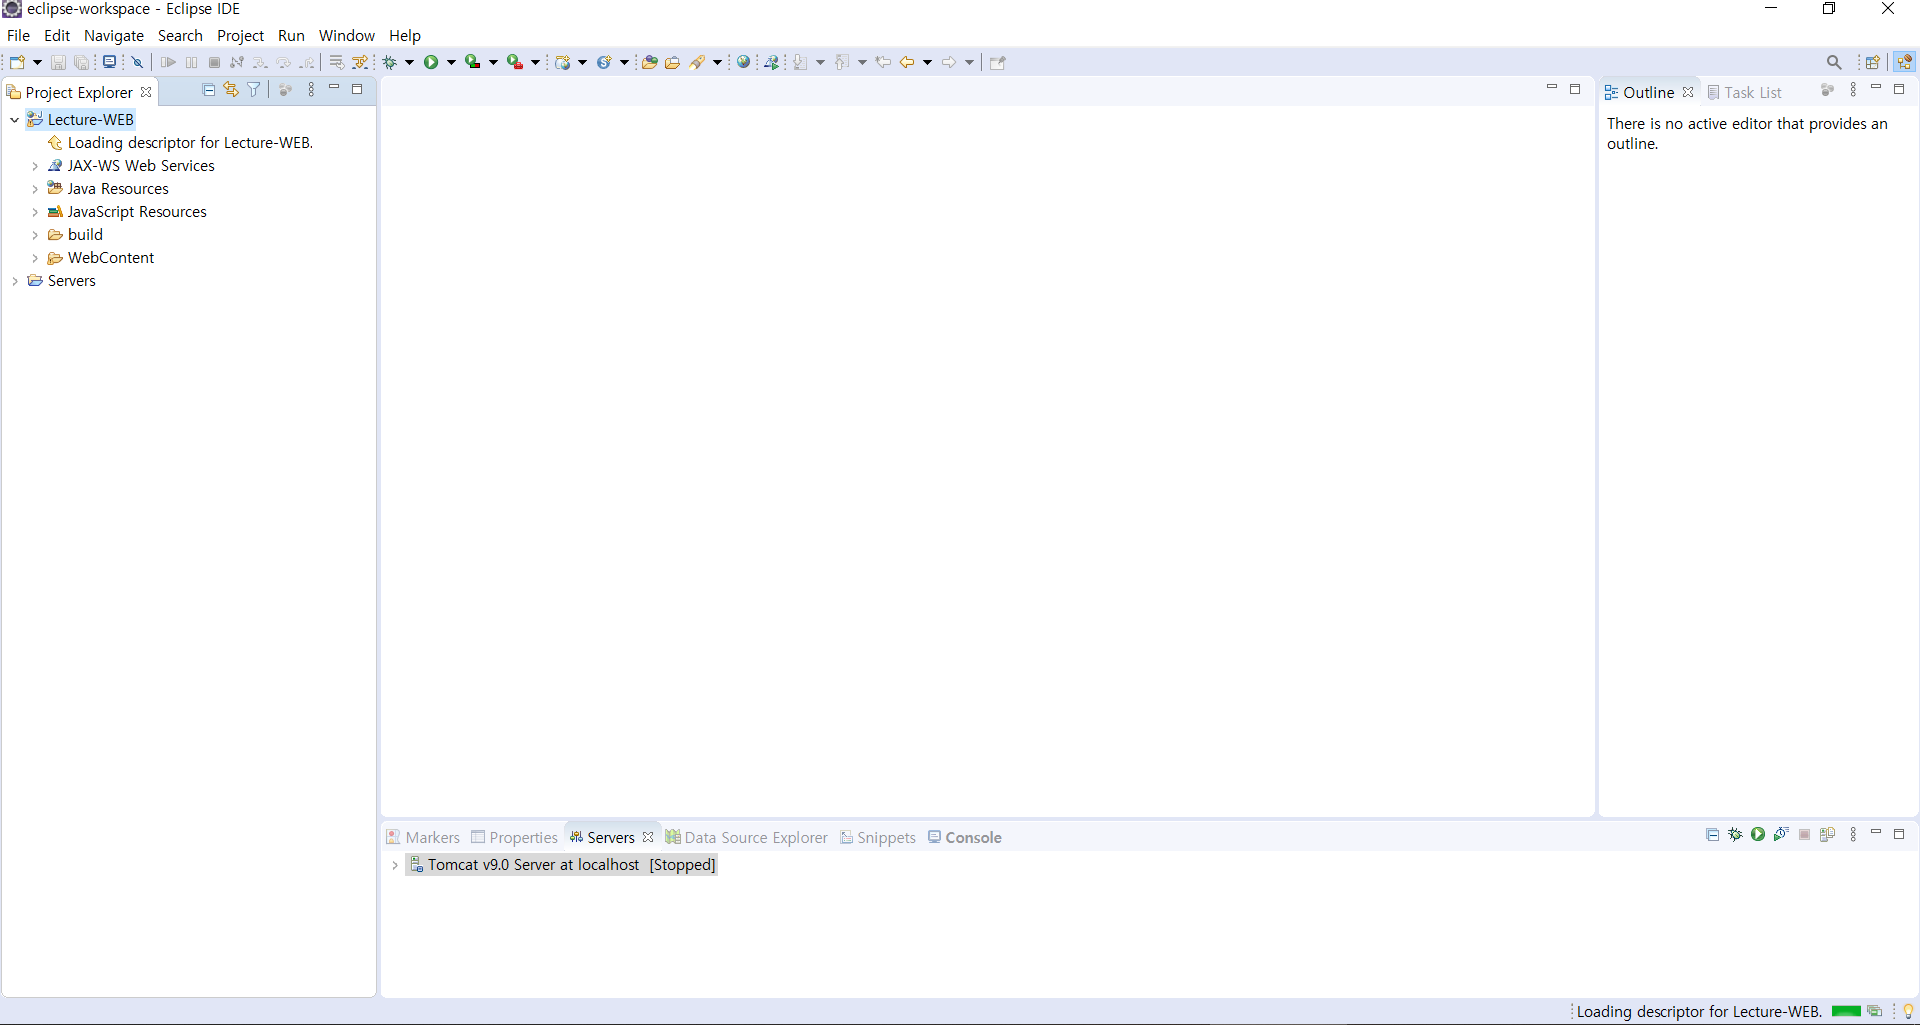
Task: Click the tip of the day lightbulb icon
Action: pos(1908,1012)
